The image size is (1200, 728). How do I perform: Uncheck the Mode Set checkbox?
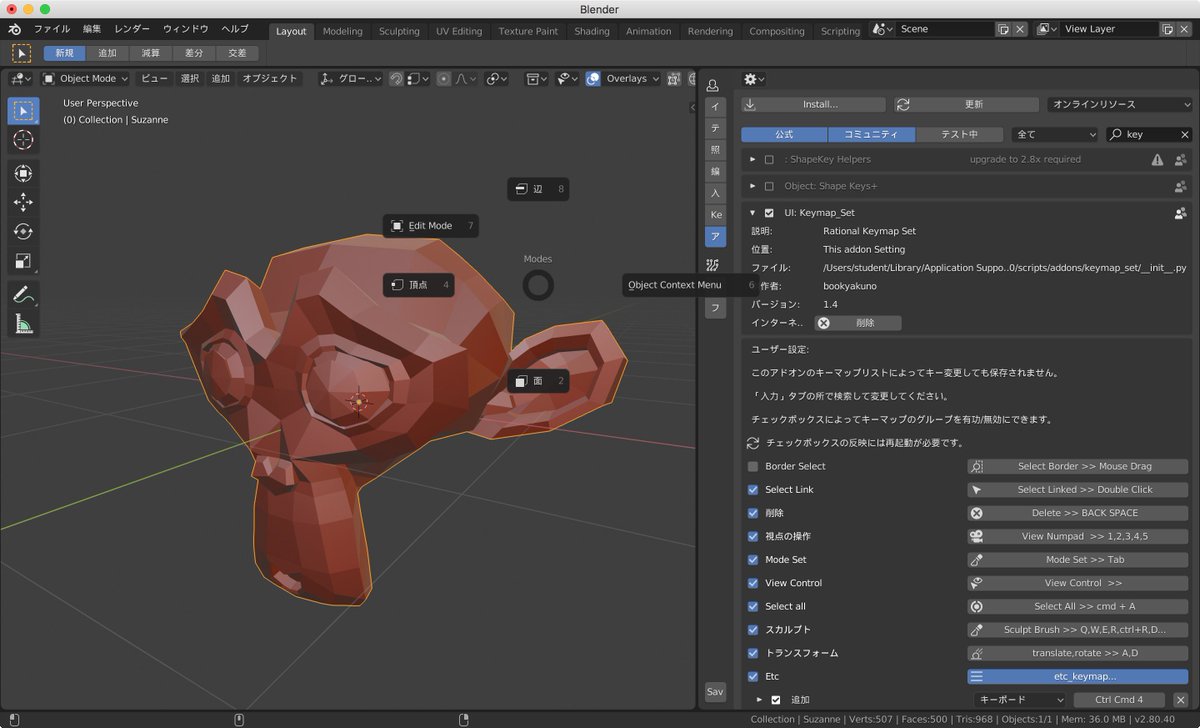(x=753, y=560)
